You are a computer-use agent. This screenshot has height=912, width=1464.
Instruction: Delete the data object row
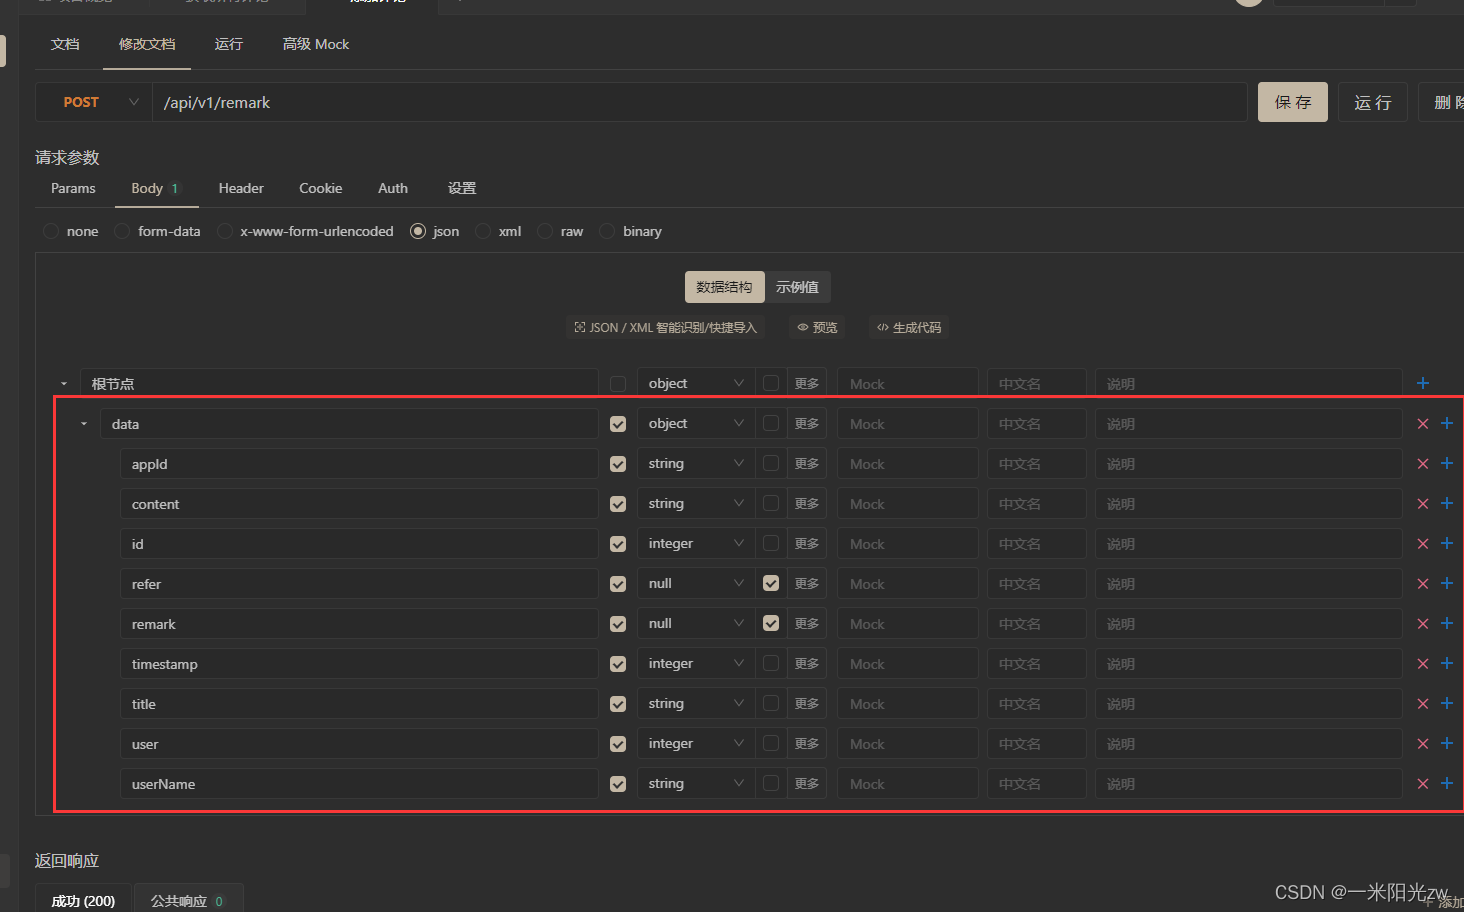[1423, 424]
